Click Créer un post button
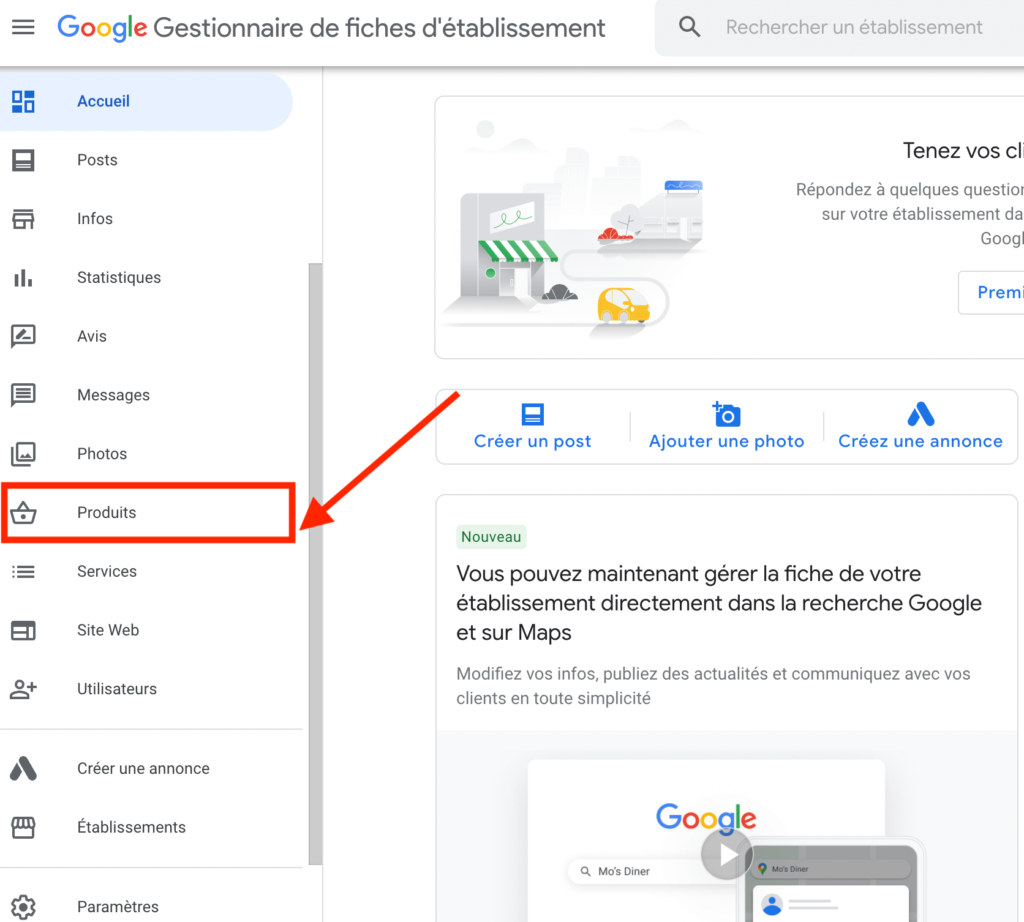 [x=532, y=427]
